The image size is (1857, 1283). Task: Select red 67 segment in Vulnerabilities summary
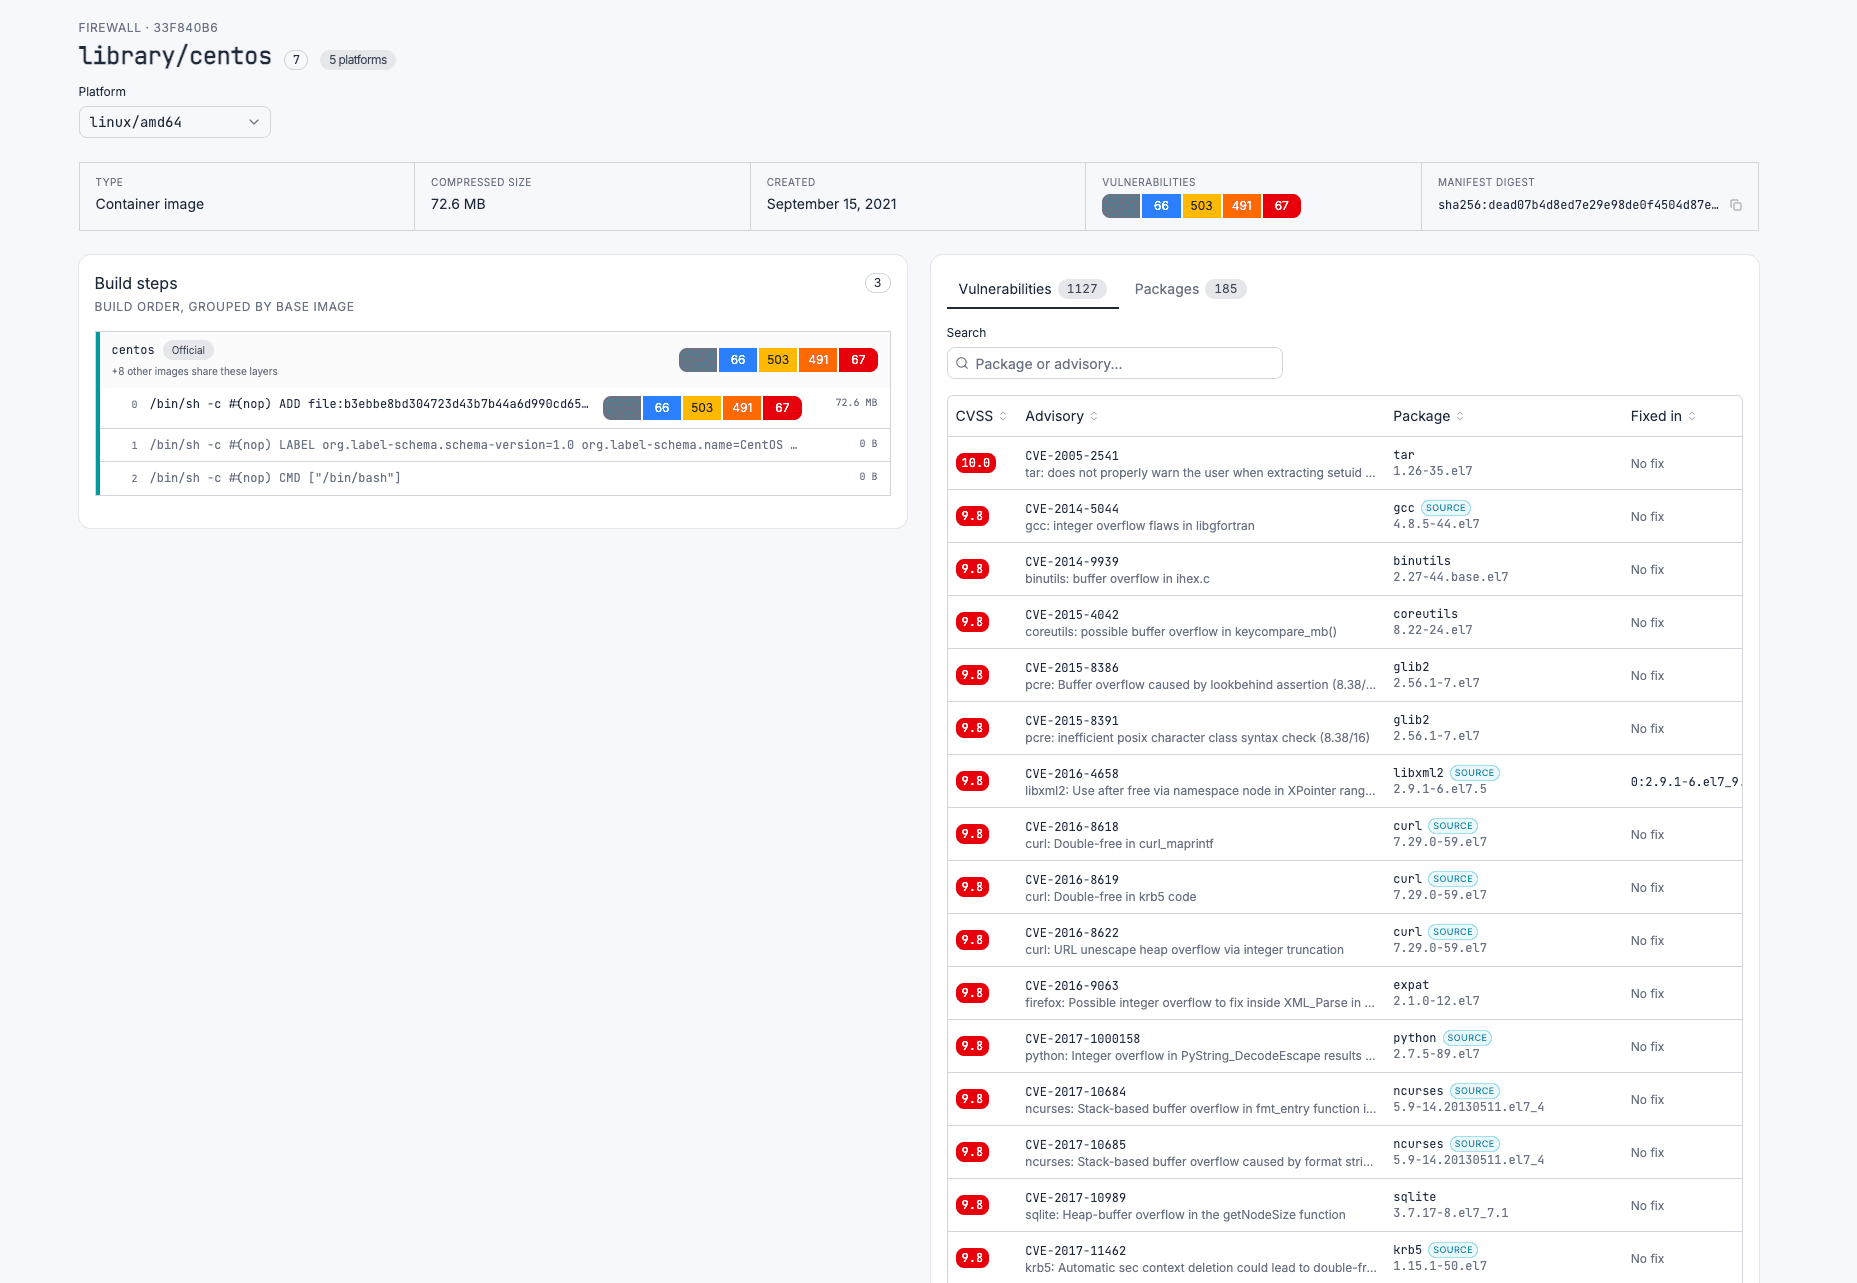[x=1282, y=206]
